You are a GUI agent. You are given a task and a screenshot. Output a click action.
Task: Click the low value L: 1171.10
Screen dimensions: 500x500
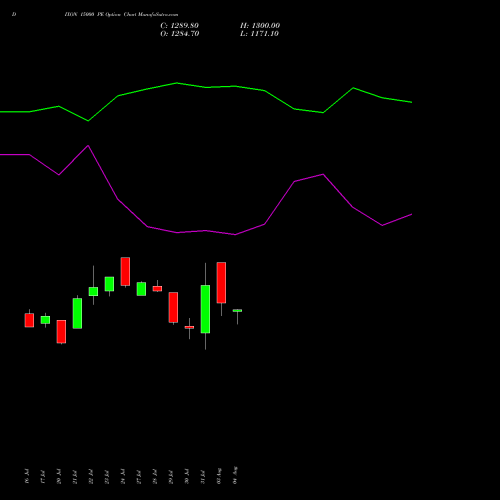(259, 34)
